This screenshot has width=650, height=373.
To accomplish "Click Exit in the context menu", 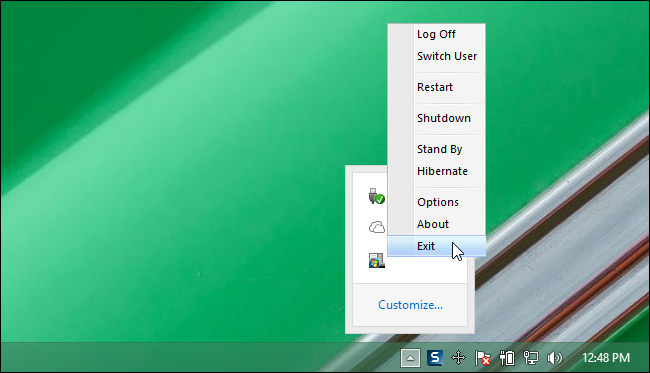I will click(x=436, y=246).
